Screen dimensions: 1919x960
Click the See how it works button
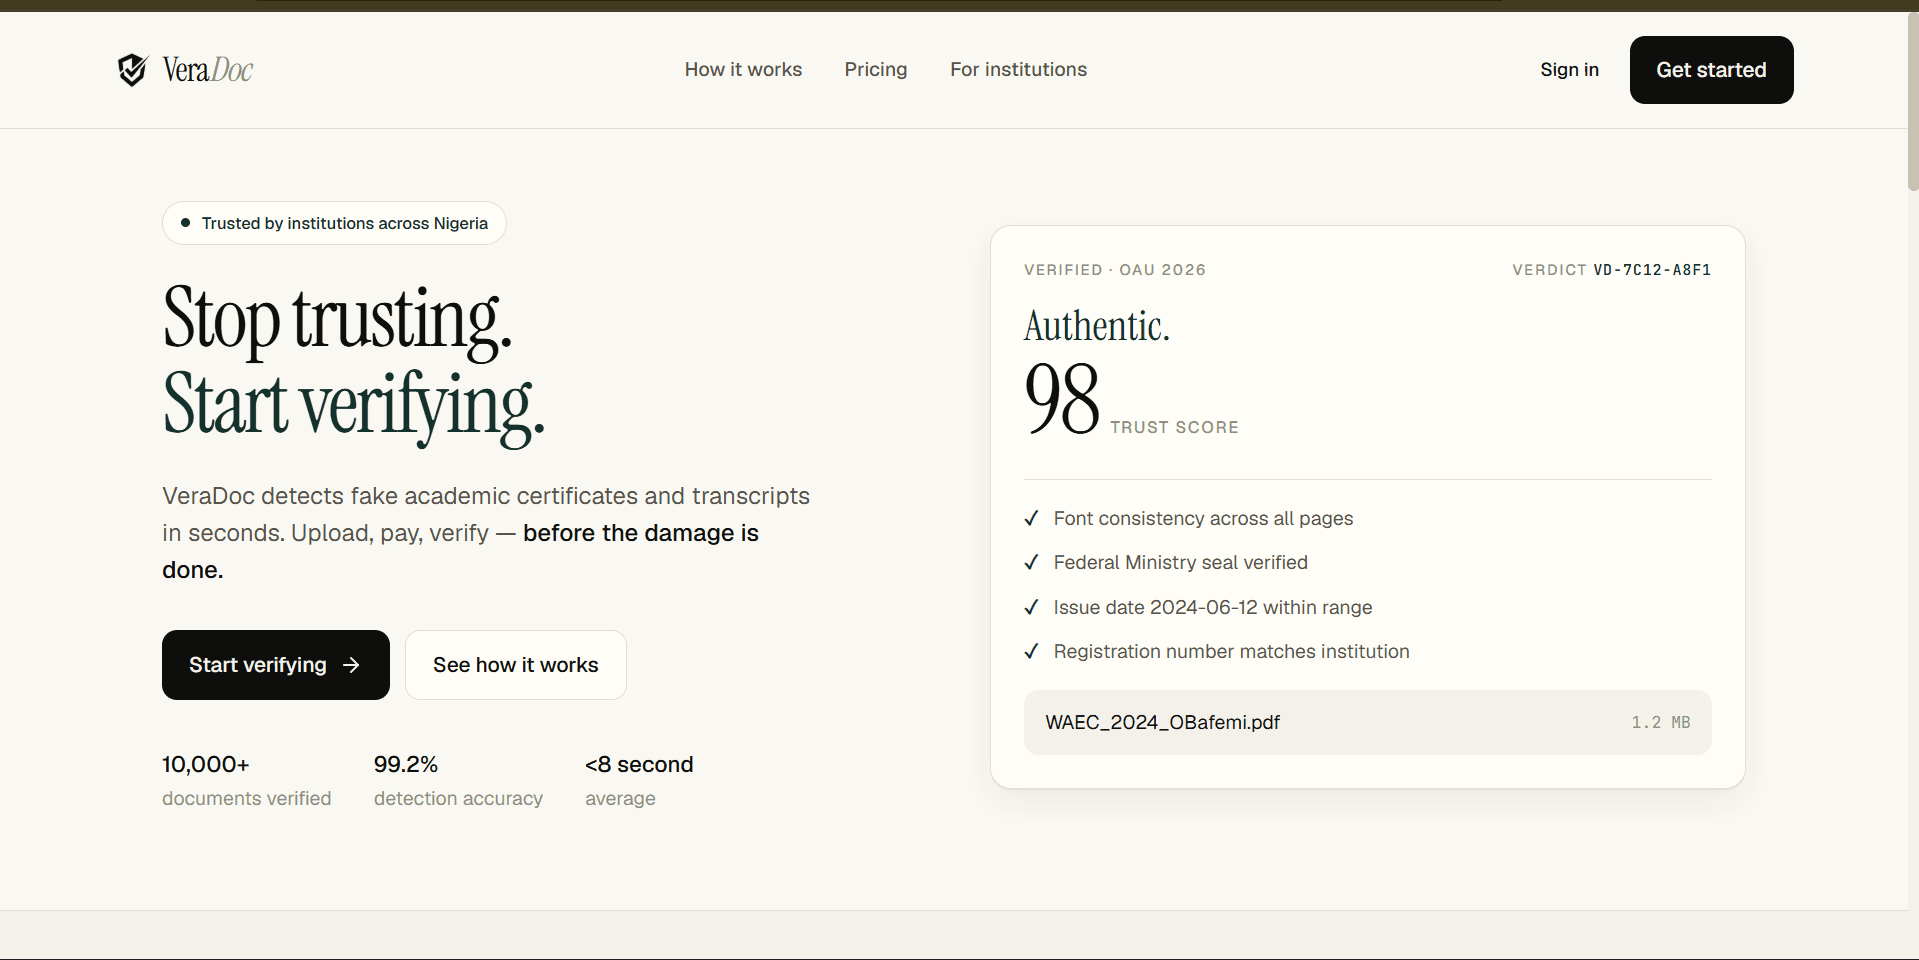(516, 665)
